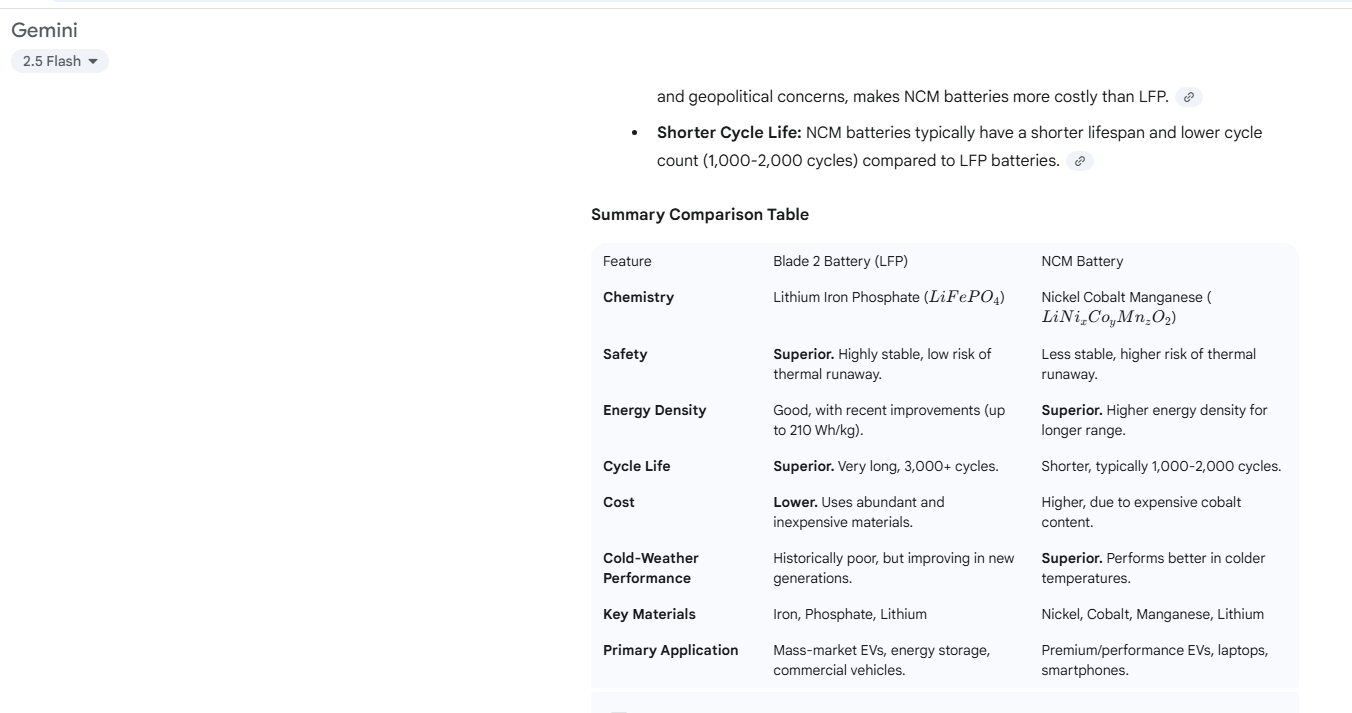Image resolution: width=1352 pixels, height=713 pixels.
Task: Click the 'Cycle Life' row label
Action: pos(637,466)
